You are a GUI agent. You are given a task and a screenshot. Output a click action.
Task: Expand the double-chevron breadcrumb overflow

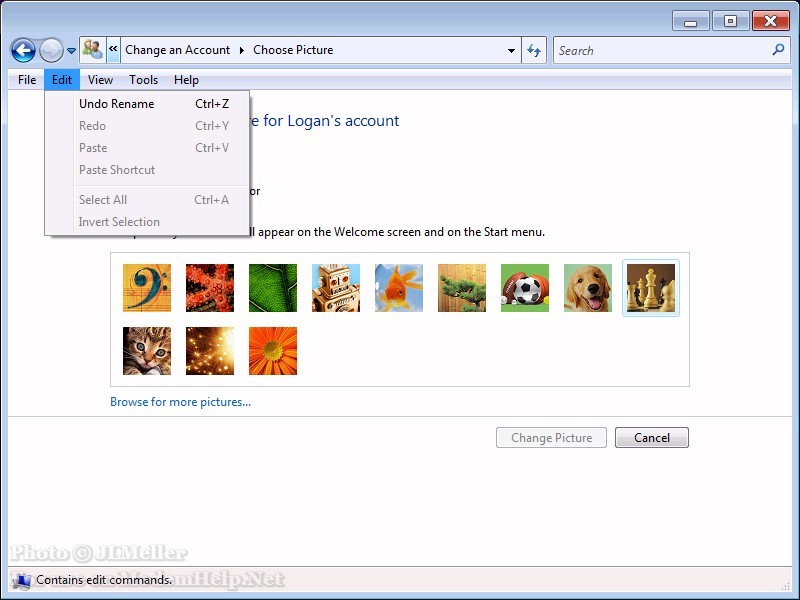click(x=113, y=49)
